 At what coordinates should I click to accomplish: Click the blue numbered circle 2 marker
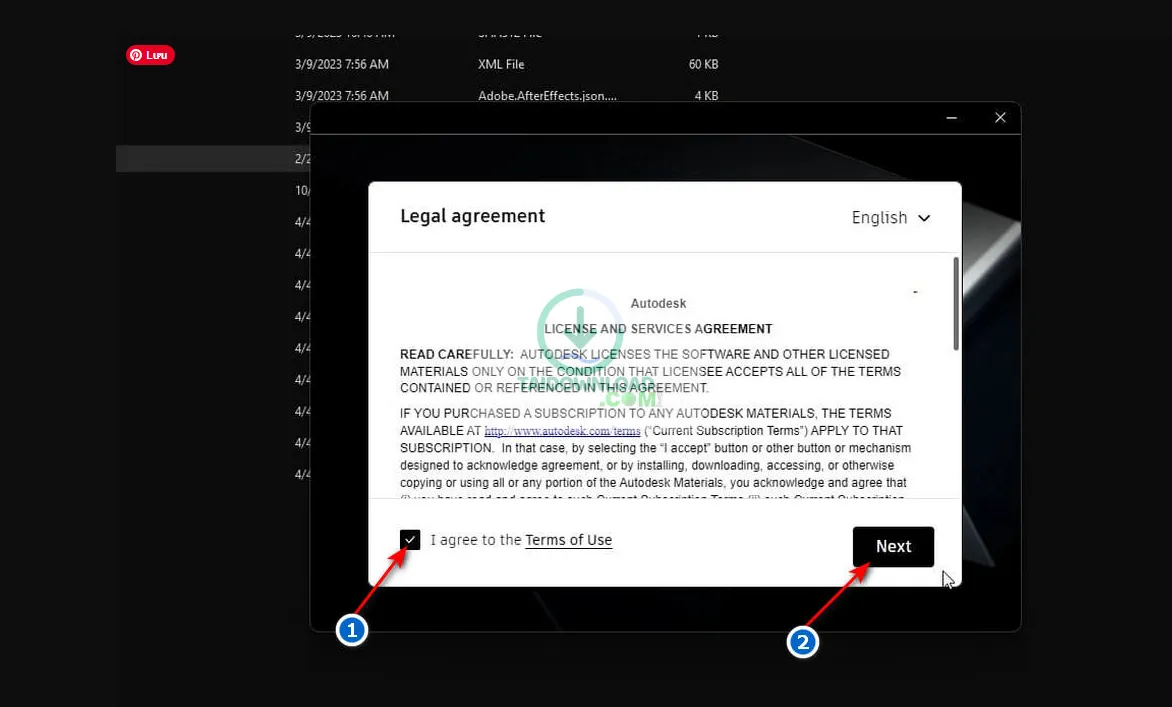pos(803,642)
